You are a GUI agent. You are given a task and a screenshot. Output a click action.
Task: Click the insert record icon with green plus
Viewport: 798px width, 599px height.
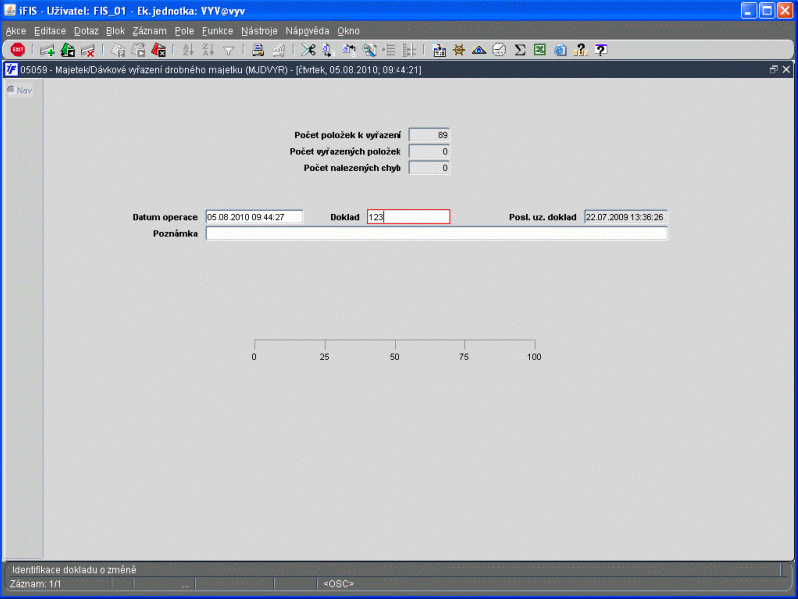click(x=47, y=50)
